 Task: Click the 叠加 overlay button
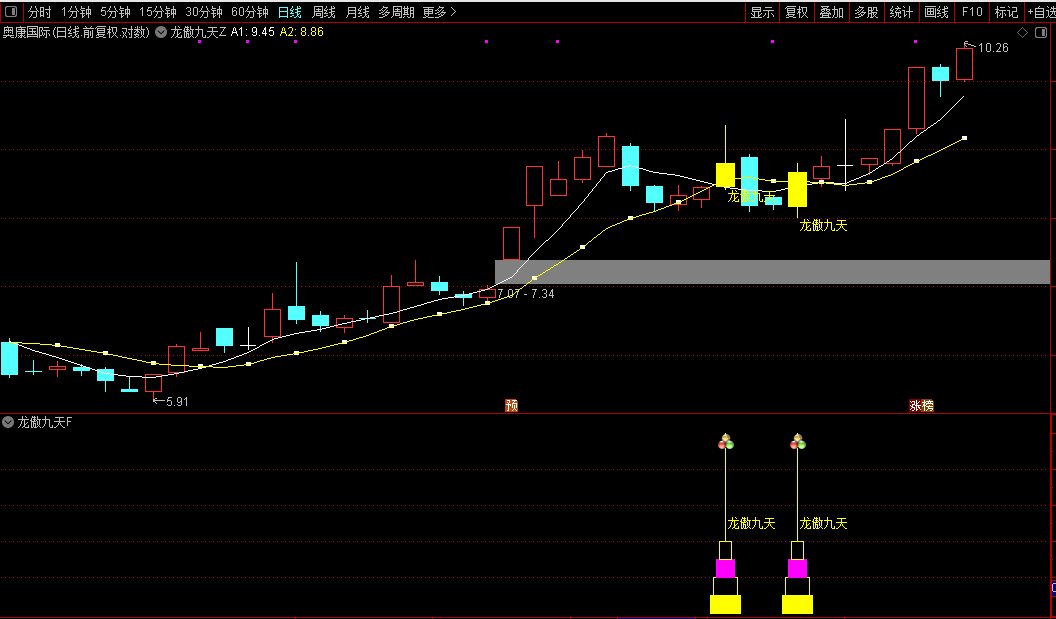click(831, 12)
